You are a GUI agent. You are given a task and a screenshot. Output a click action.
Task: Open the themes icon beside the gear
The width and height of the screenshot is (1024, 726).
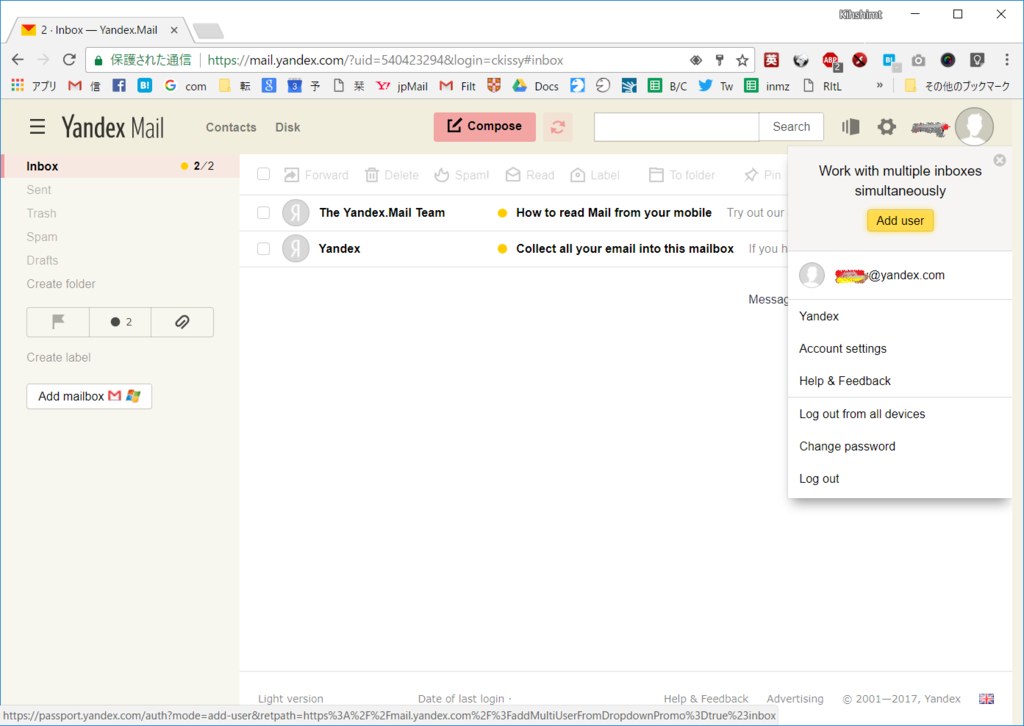coord(850,127)
